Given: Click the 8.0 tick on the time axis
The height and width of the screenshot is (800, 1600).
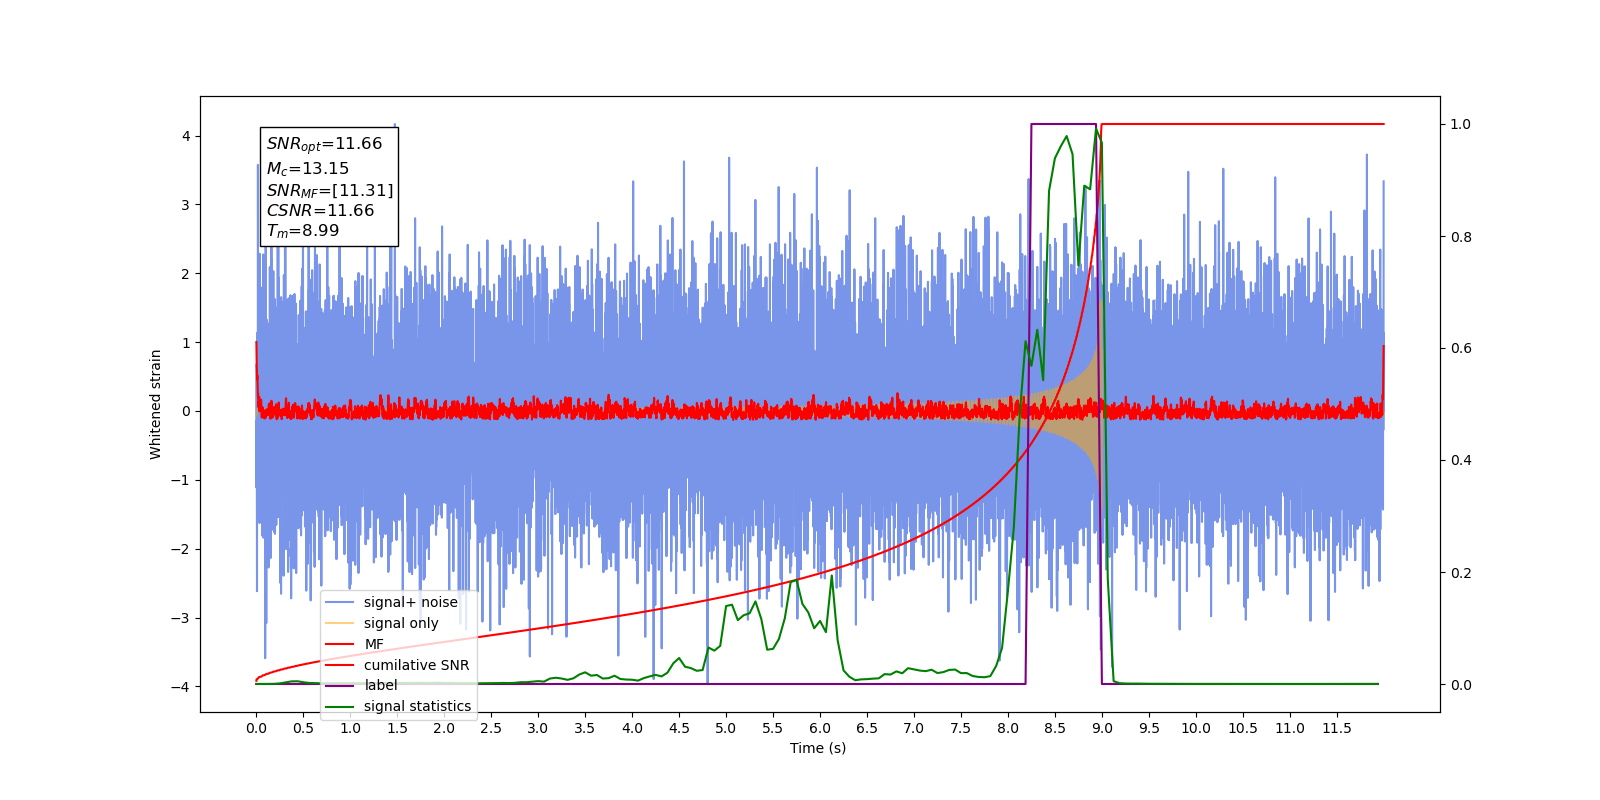Looking at the screenshot, I should point(1008,728).
